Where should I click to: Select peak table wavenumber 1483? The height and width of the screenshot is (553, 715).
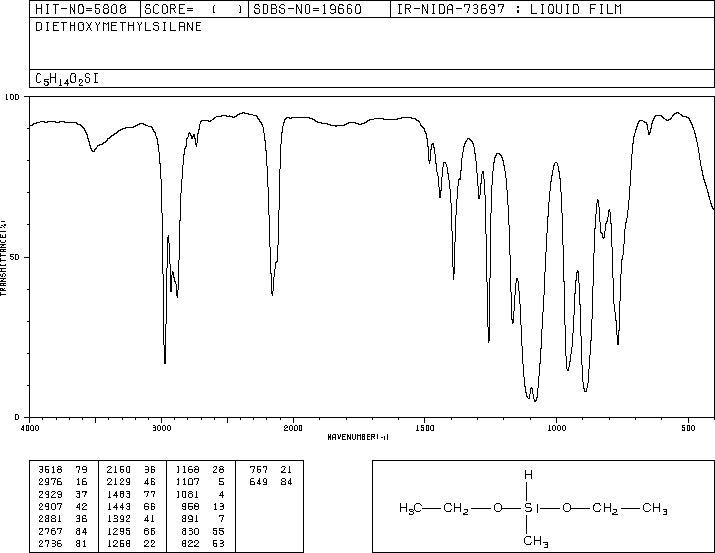pos(119,494)
